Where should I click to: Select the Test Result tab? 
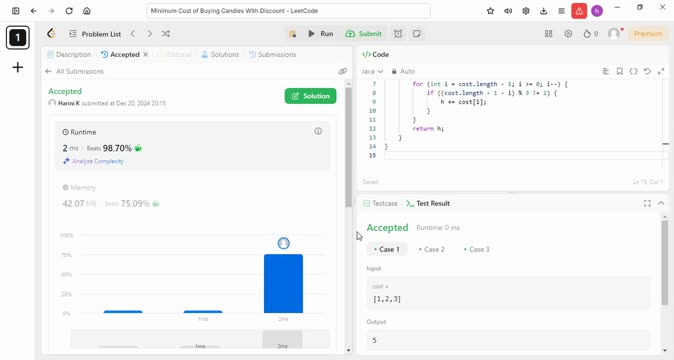click(x=428, y=203)
